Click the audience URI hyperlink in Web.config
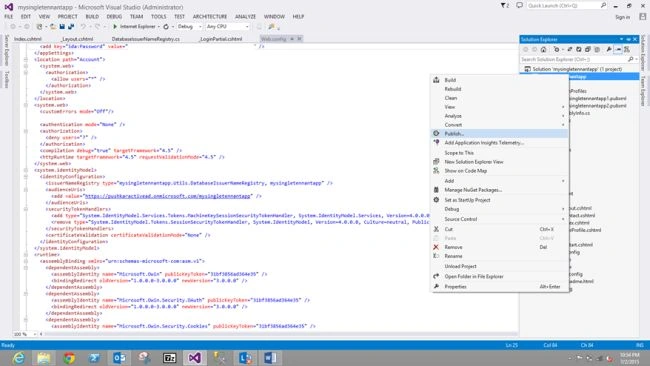Viewport: 650px width, 366px height. click(168, 196)
